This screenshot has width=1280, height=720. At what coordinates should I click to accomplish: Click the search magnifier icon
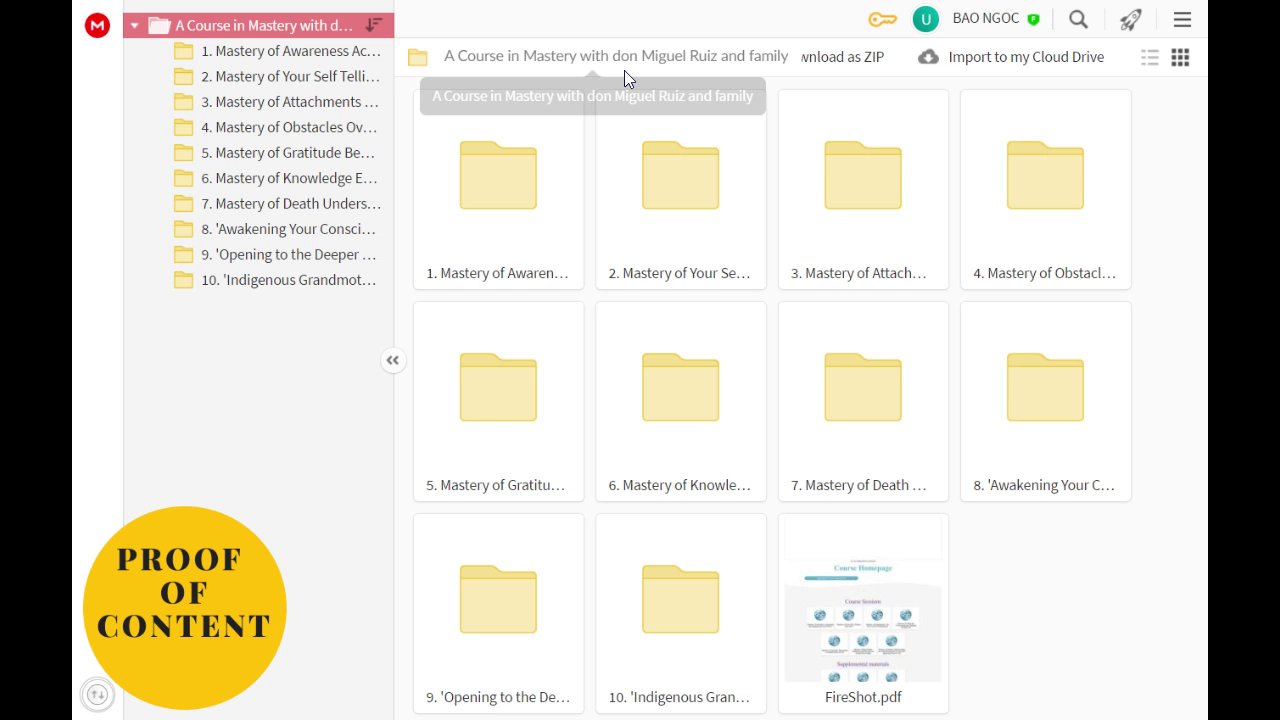coord(1078,19)
